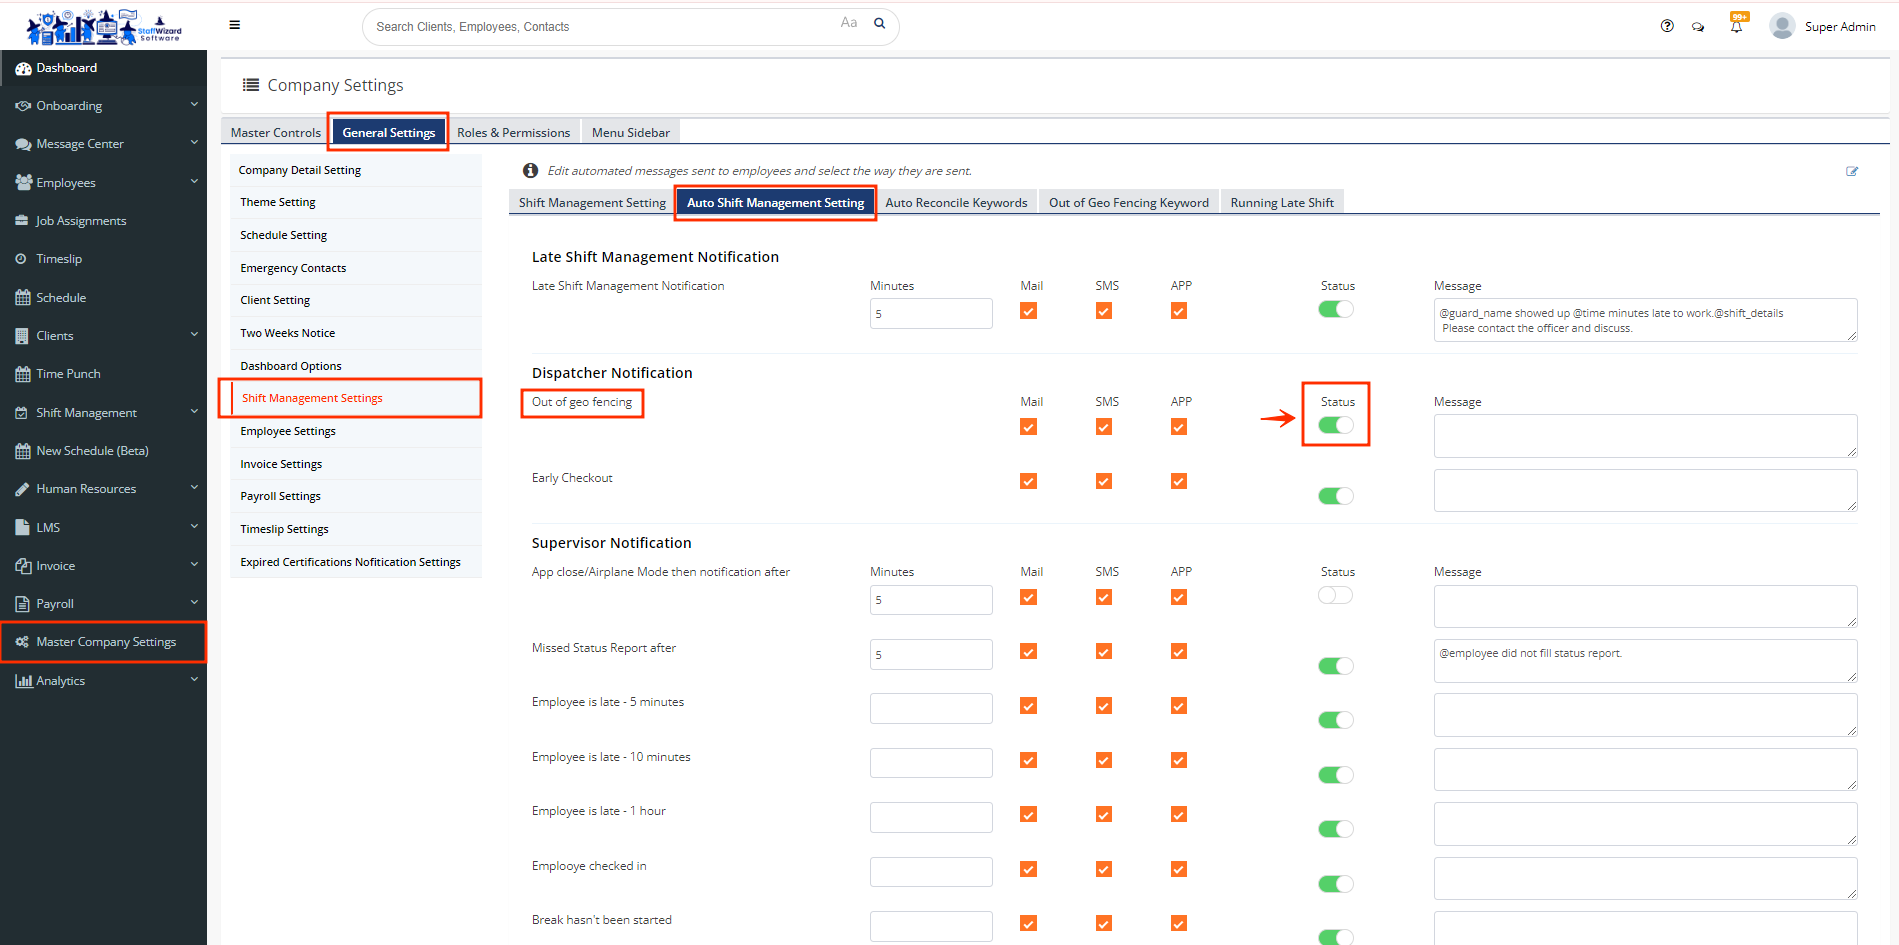The height and width of the screenshot is (945, 1899).
Task: Toggle the Aa case-match icon in search
Action: point(849,23)
